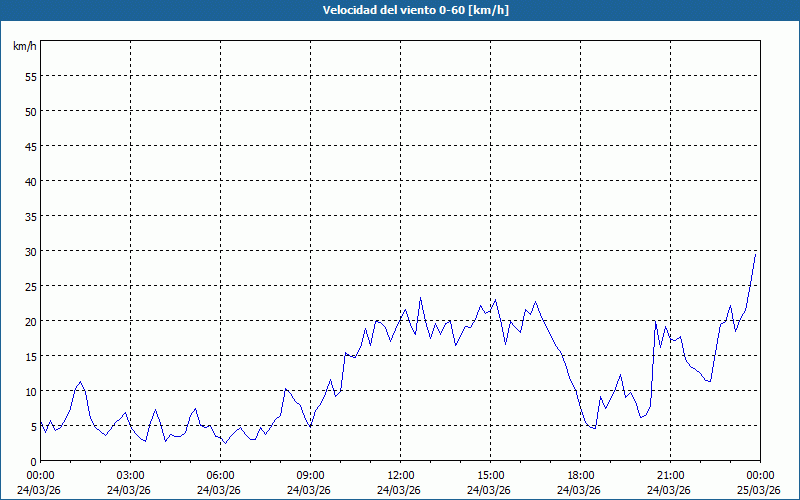Select the 18:00 x-axis time marker
800x500 pixels.
(580, 475)
